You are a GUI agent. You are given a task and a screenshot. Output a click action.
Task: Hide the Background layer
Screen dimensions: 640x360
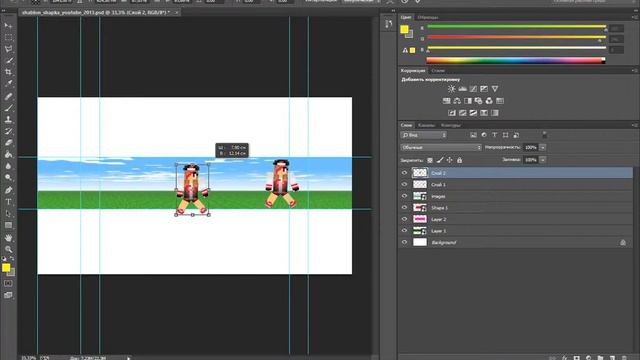(x=404, y=242)
